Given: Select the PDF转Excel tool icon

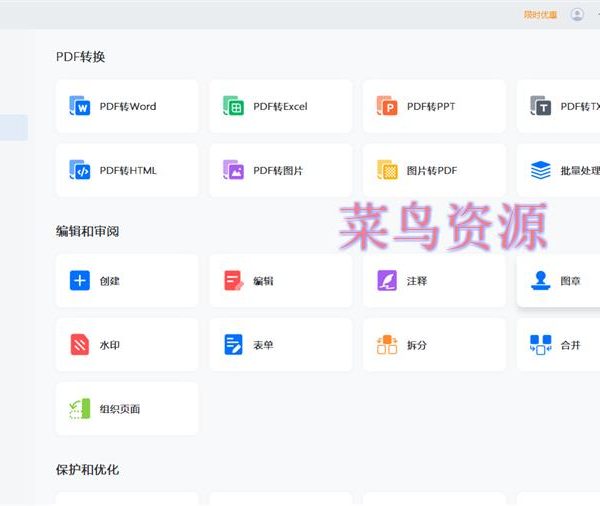Looking at the screenshot, I should [x=233, y=107].
